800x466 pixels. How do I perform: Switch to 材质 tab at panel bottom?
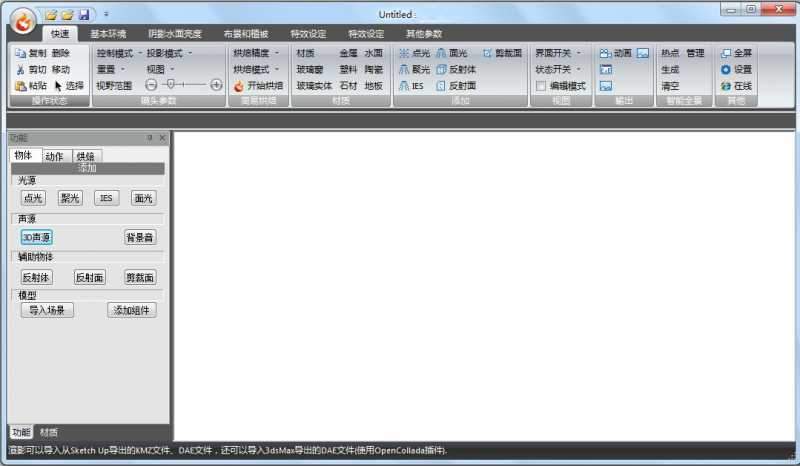point(48,432)
